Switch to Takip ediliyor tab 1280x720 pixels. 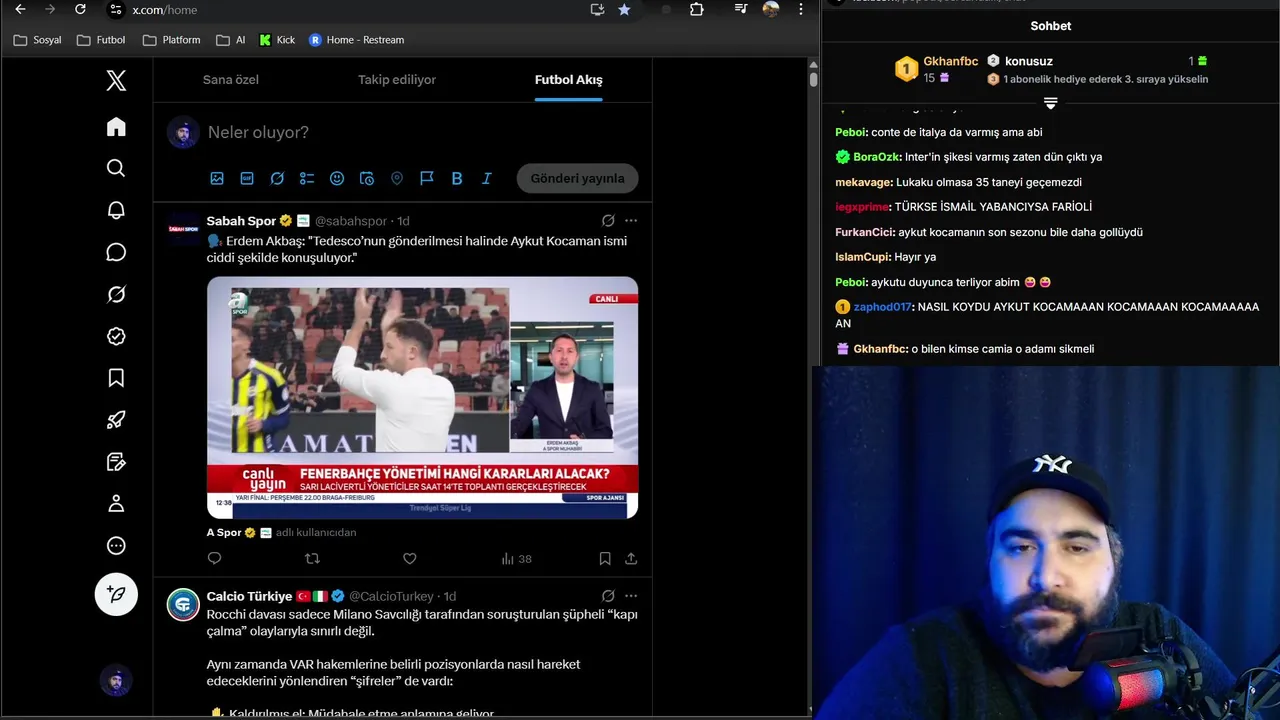coord(397,80)
